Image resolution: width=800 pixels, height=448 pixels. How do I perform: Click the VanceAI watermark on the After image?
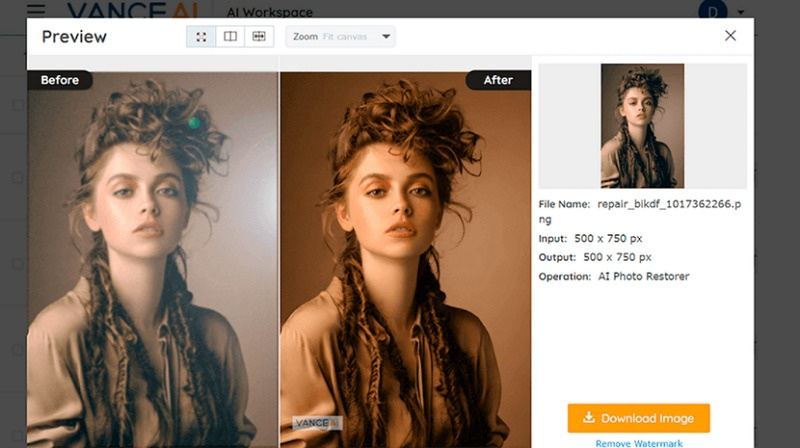point(317,423)
